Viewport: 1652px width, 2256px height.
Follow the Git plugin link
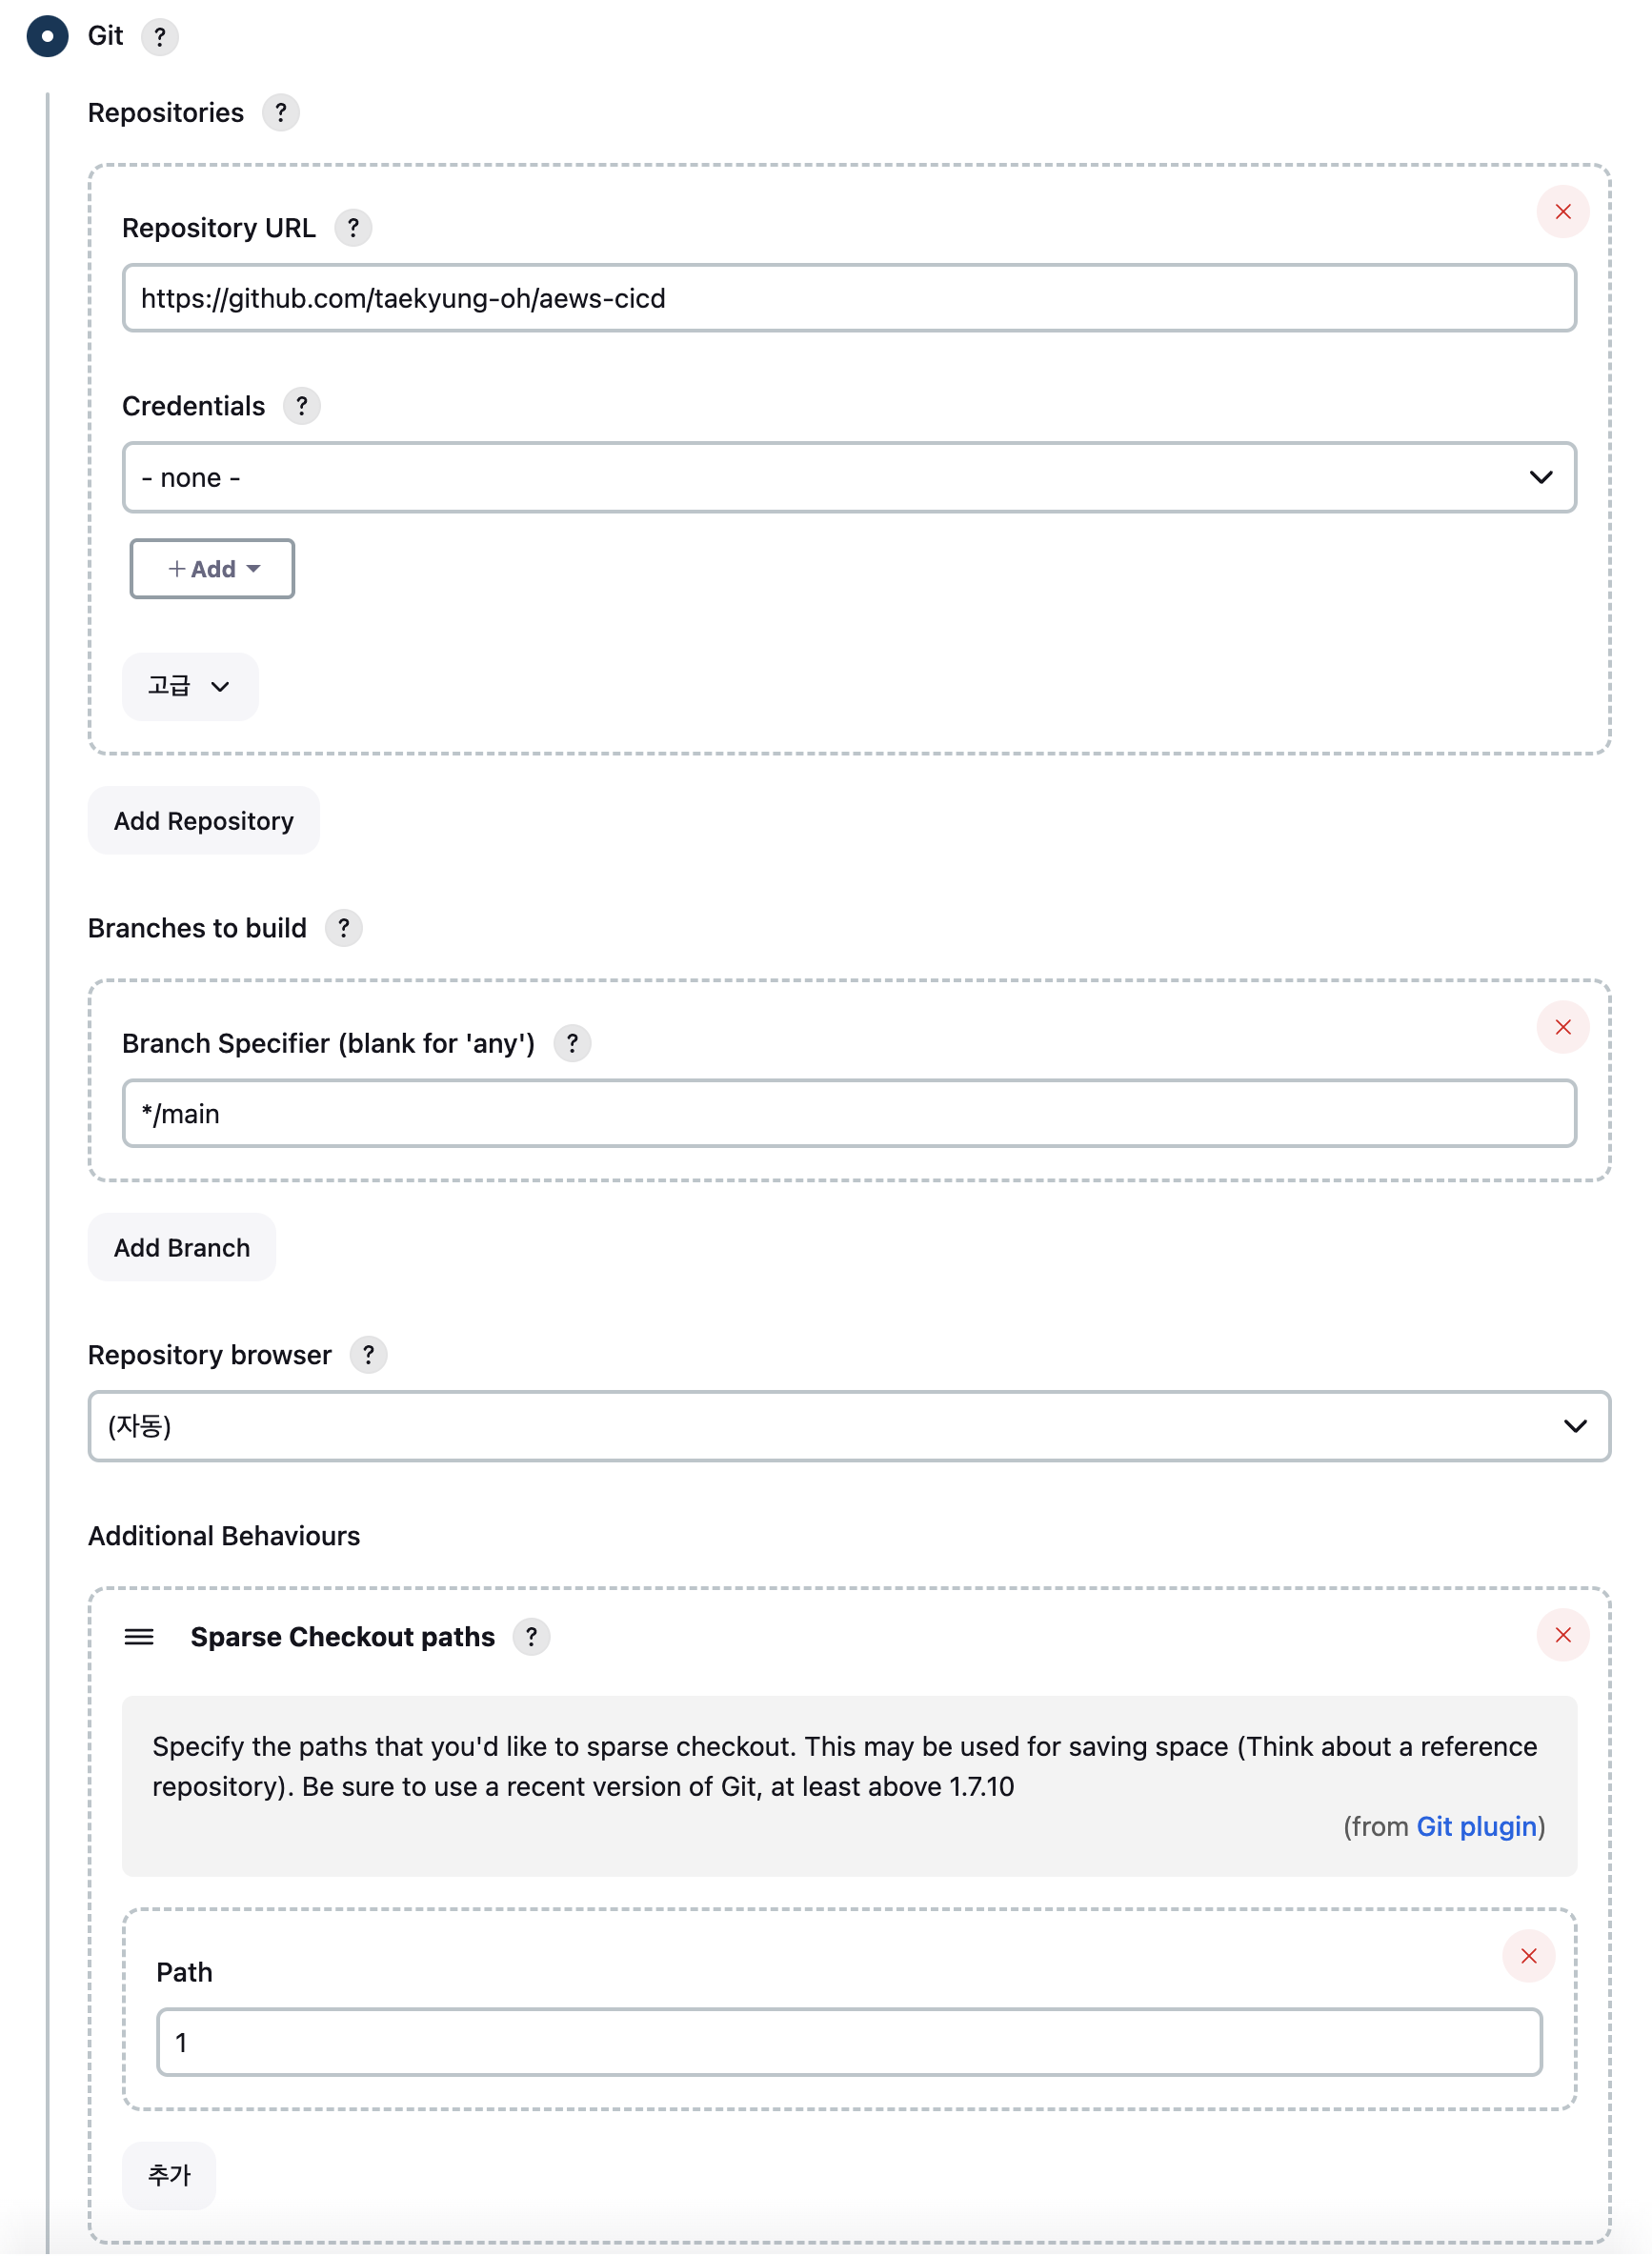[1476, 1826]
